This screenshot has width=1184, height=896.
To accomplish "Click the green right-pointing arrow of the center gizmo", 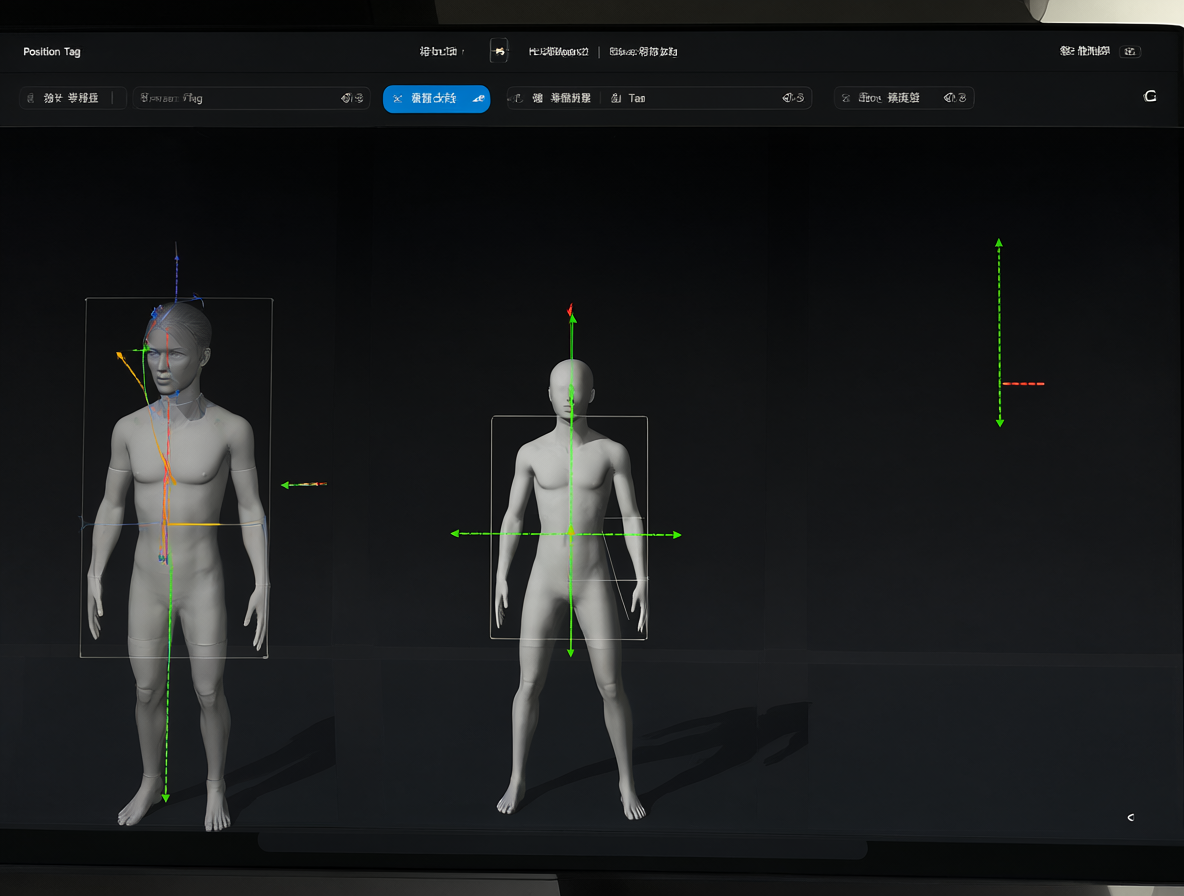I will point(677,534).
